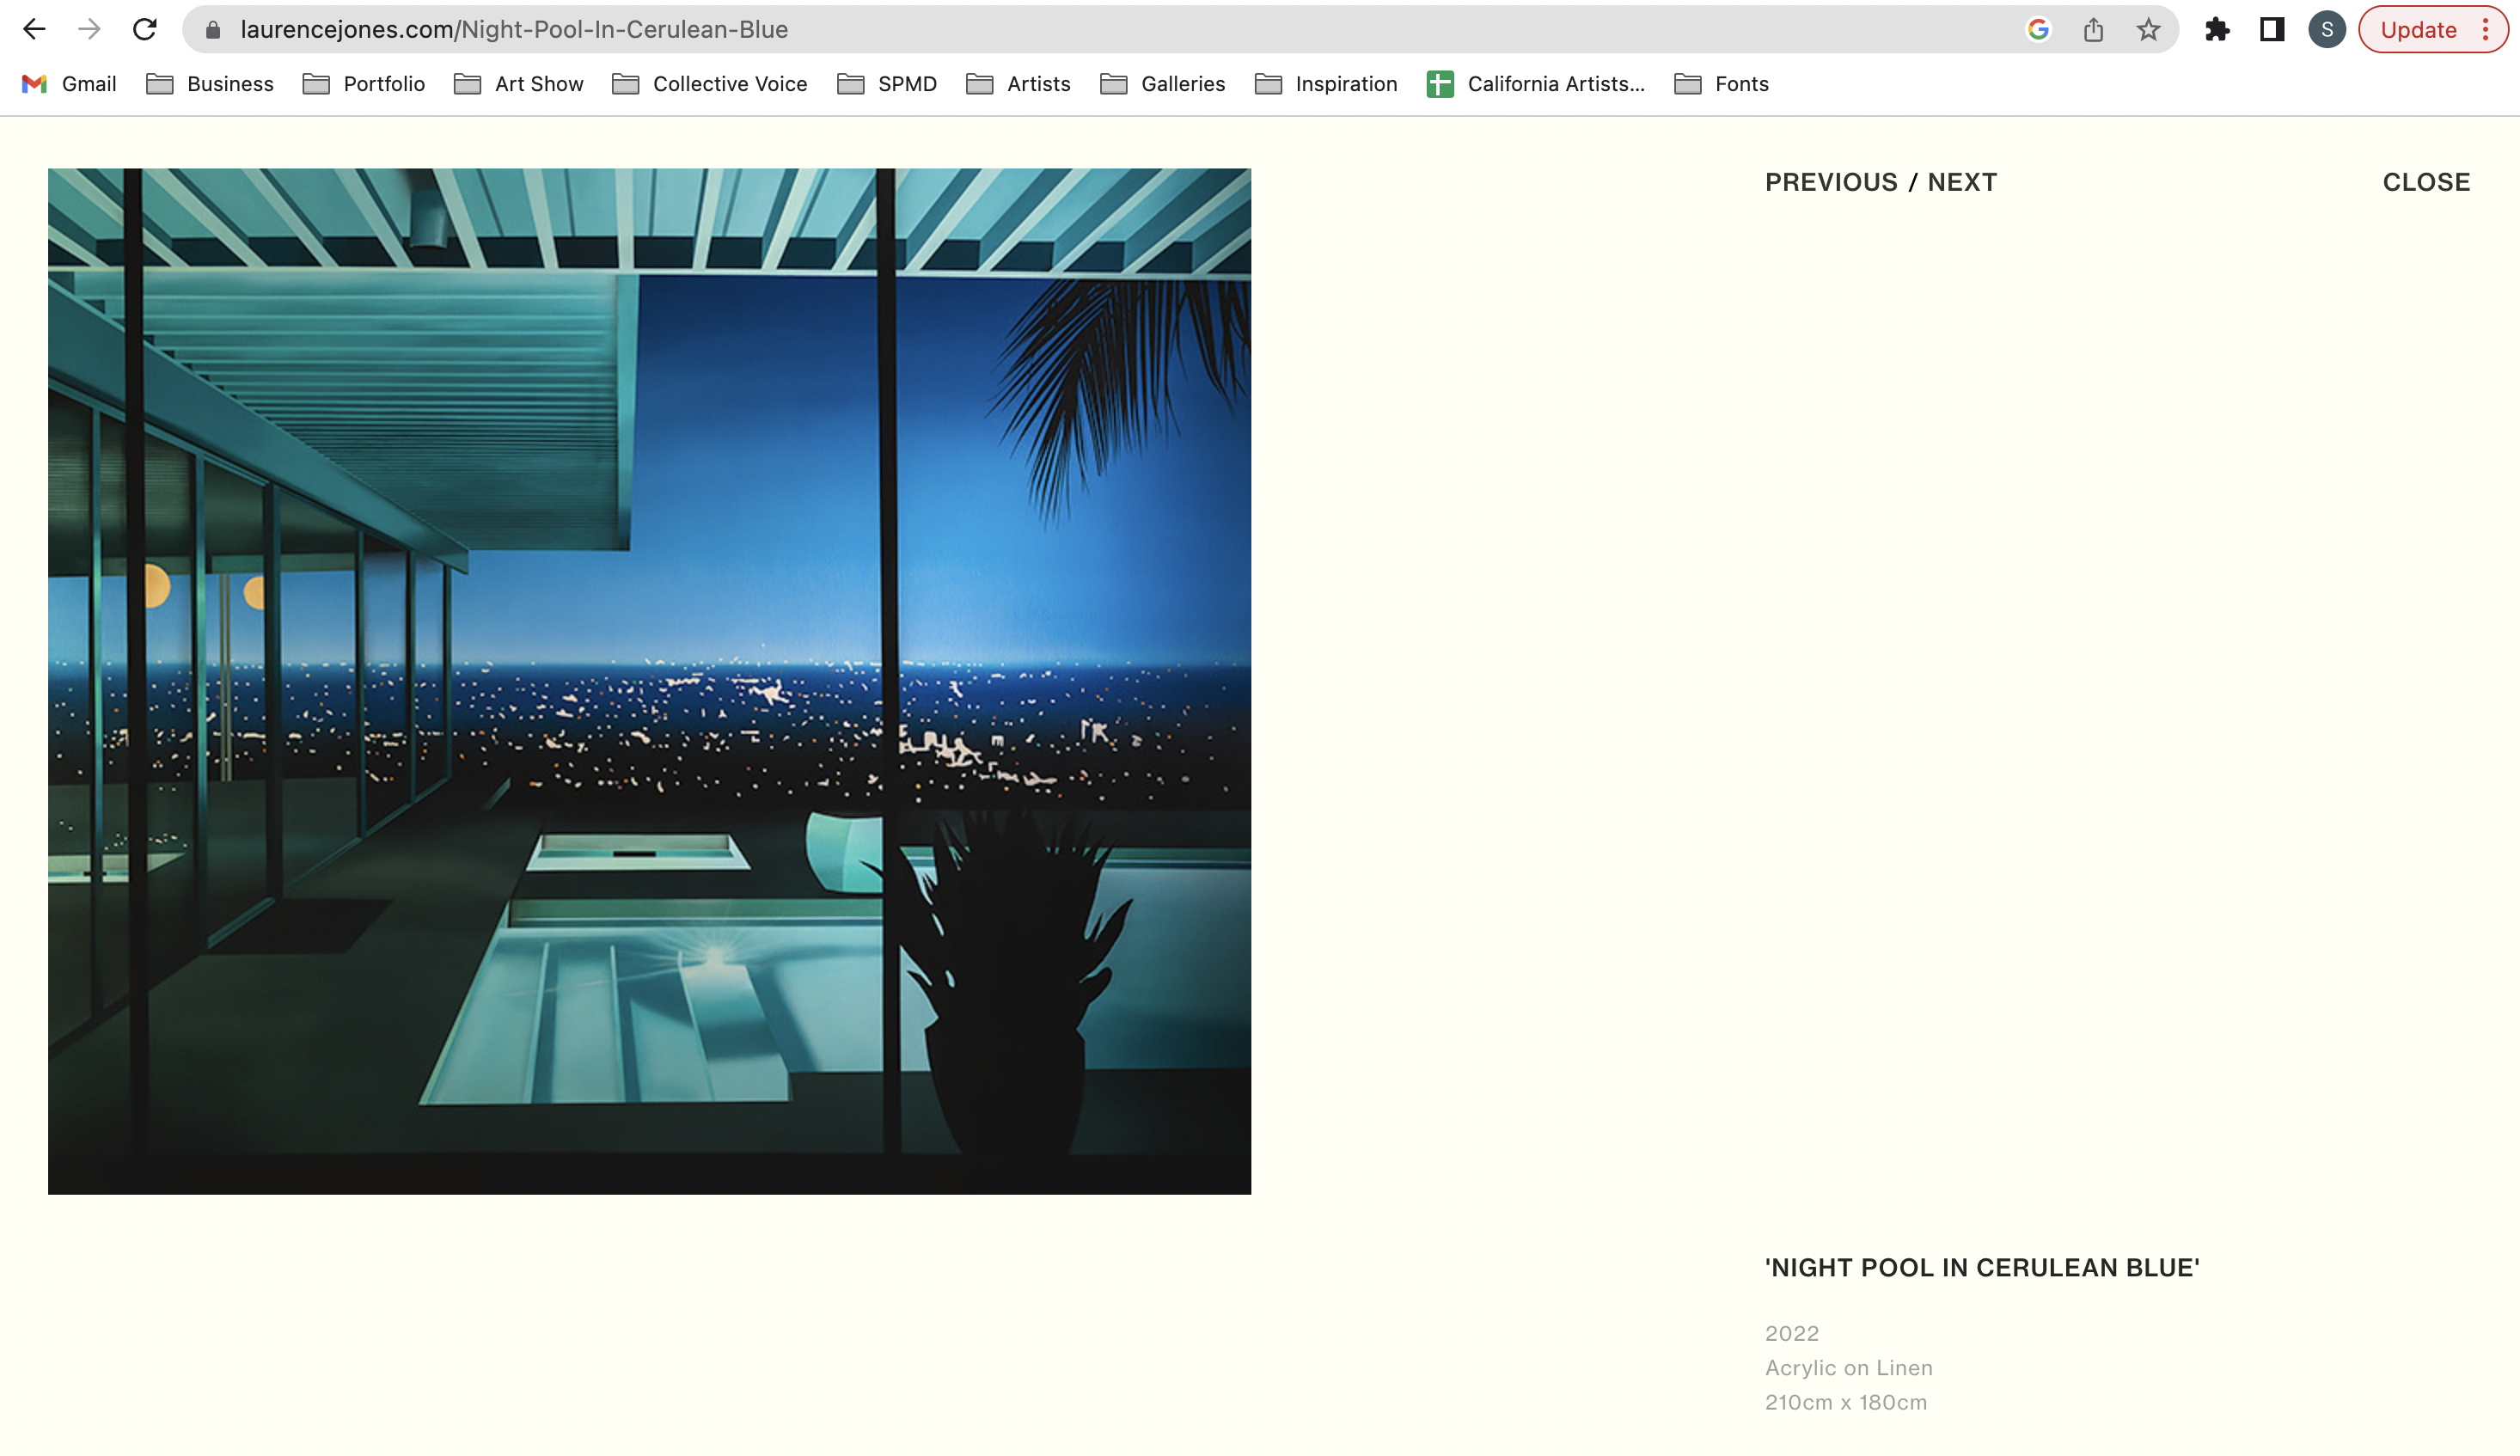The image size is (2520, 1456).
Task: Click the Google icon in address bar
Action: 2038,30
